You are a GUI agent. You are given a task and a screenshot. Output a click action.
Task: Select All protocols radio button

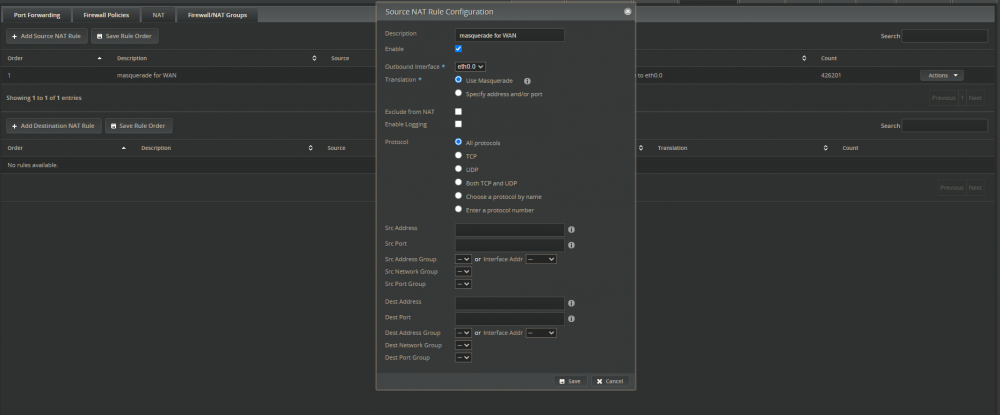tap(458, 142)
